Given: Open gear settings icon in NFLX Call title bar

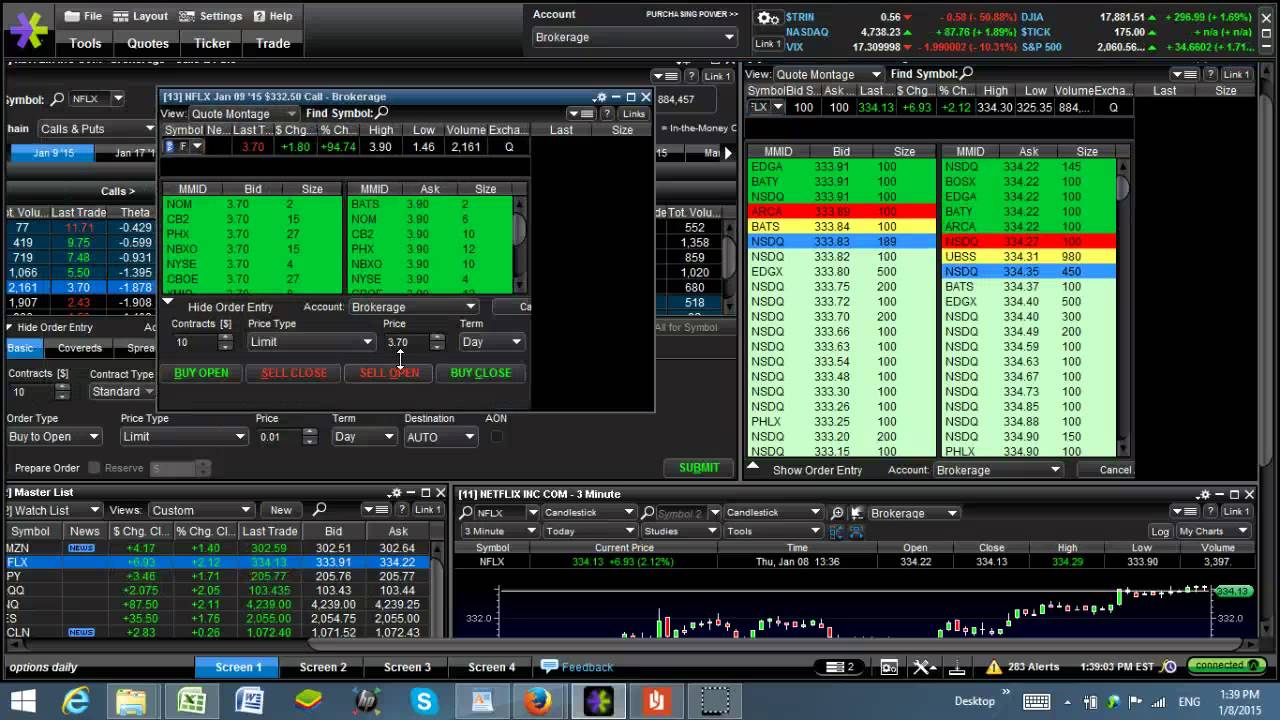Looking at the screenshot, I should [600, 97].
